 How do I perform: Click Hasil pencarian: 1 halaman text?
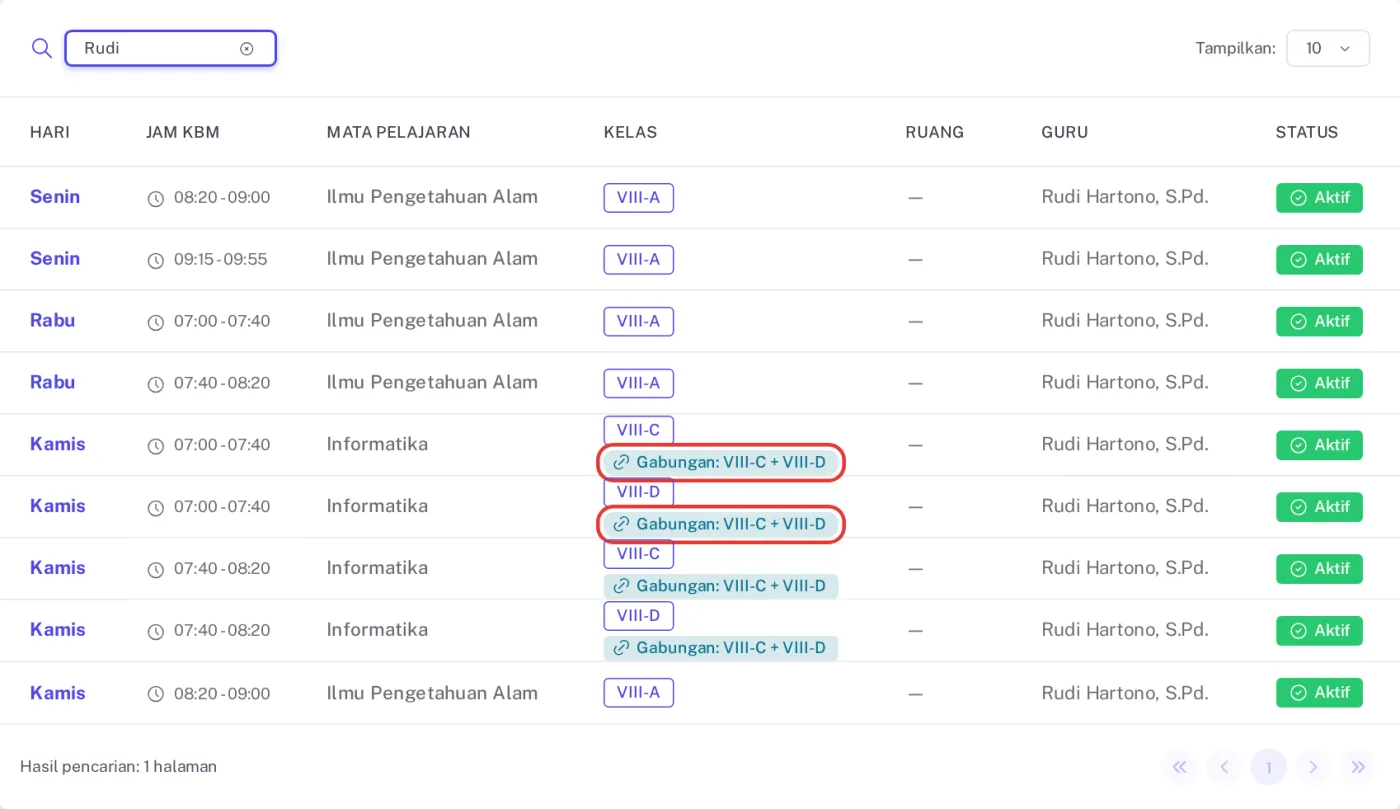click(x=118, y=767)
